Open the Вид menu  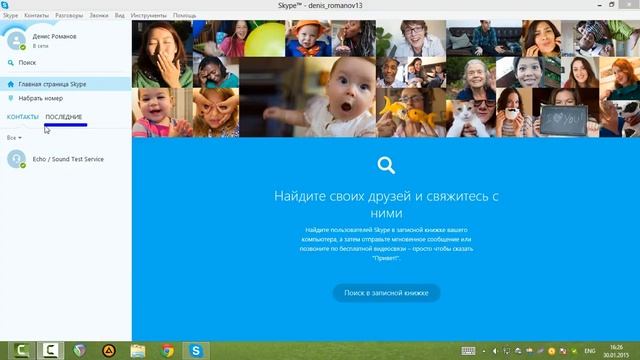(119, 16)
